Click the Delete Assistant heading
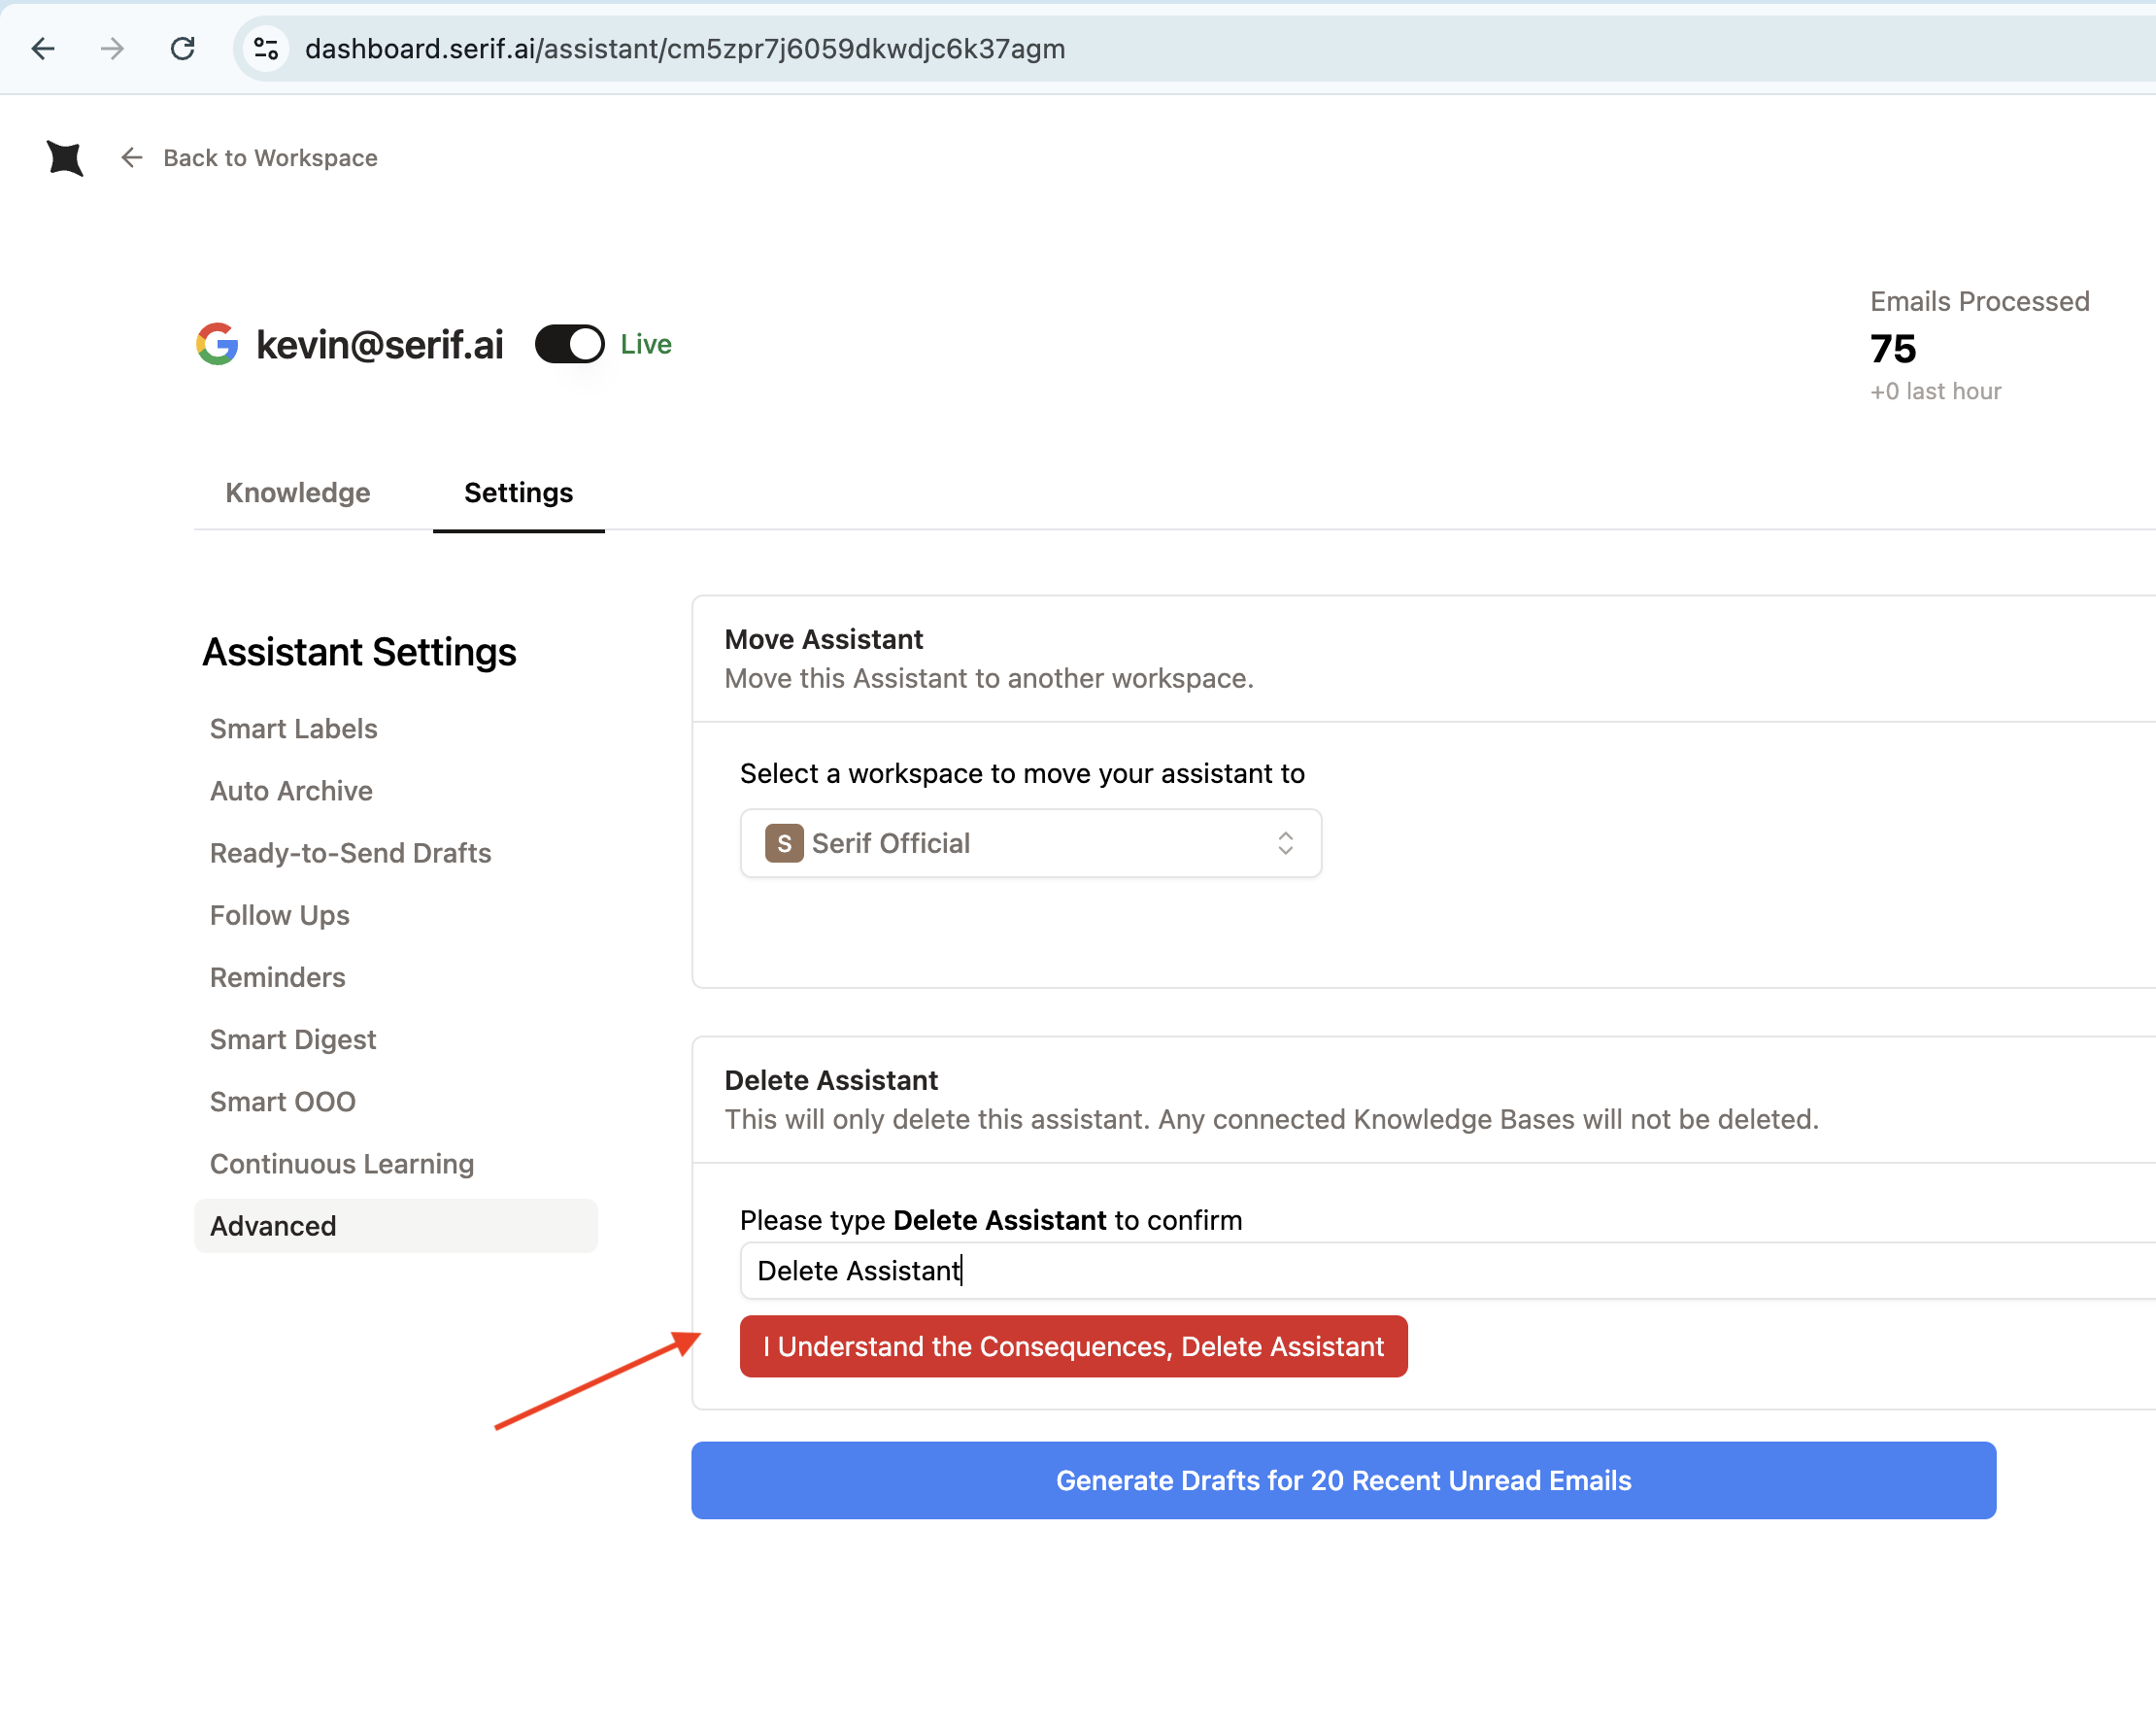 pos(831,1080)
